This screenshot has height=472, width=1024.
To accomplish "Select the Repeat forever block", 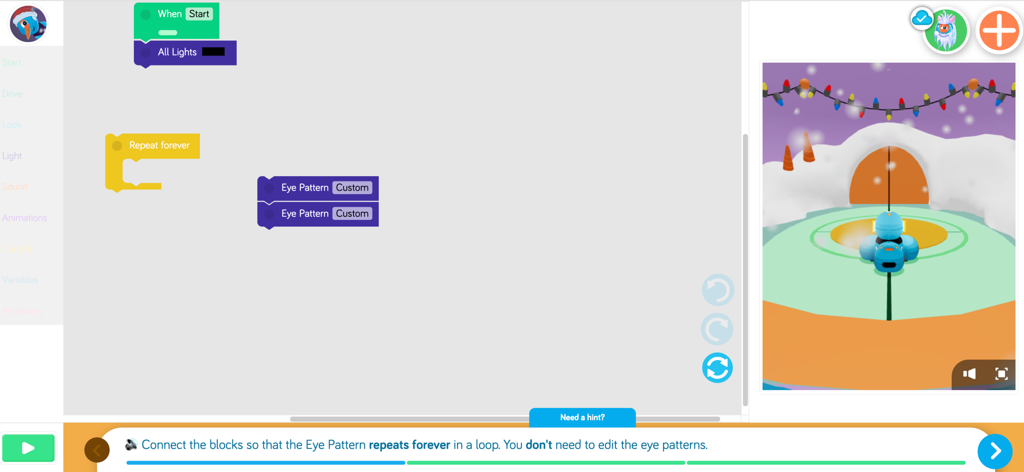I will coord(158,146).
